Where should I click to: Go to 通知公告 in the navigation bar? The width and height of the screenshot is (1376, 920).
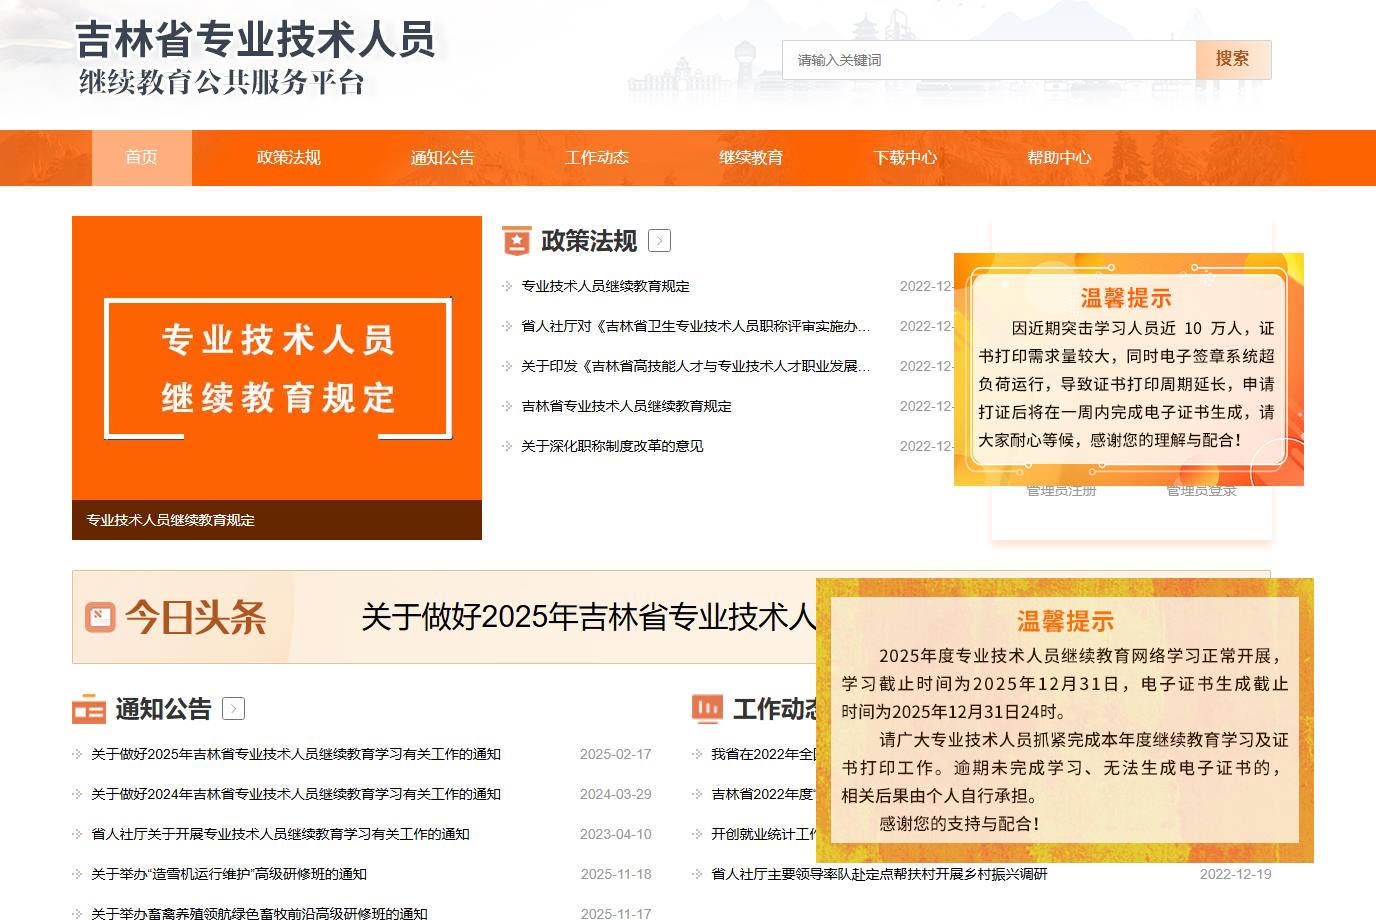(x=442, y=158)
